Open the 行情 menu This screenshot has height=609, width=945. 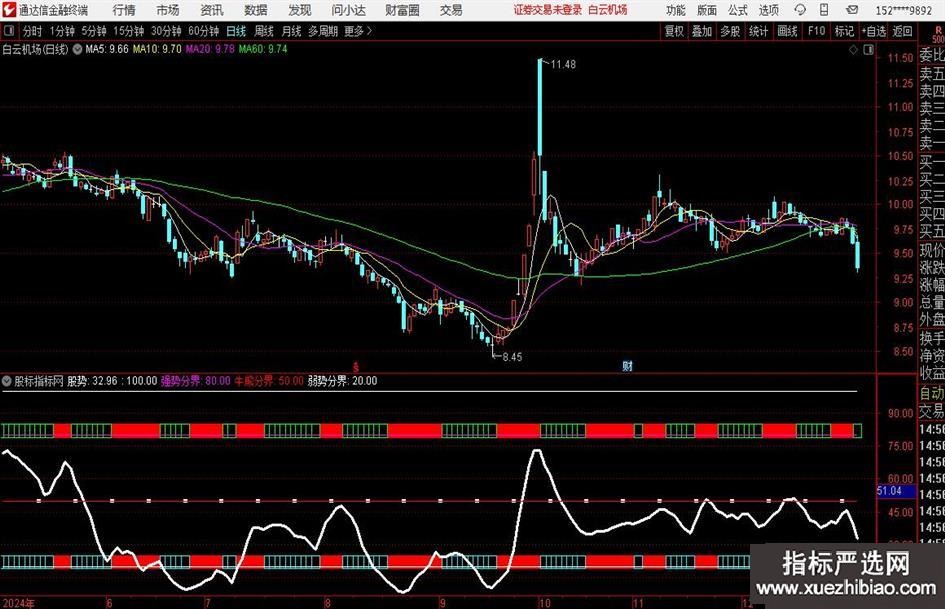(x=124, y=10)
